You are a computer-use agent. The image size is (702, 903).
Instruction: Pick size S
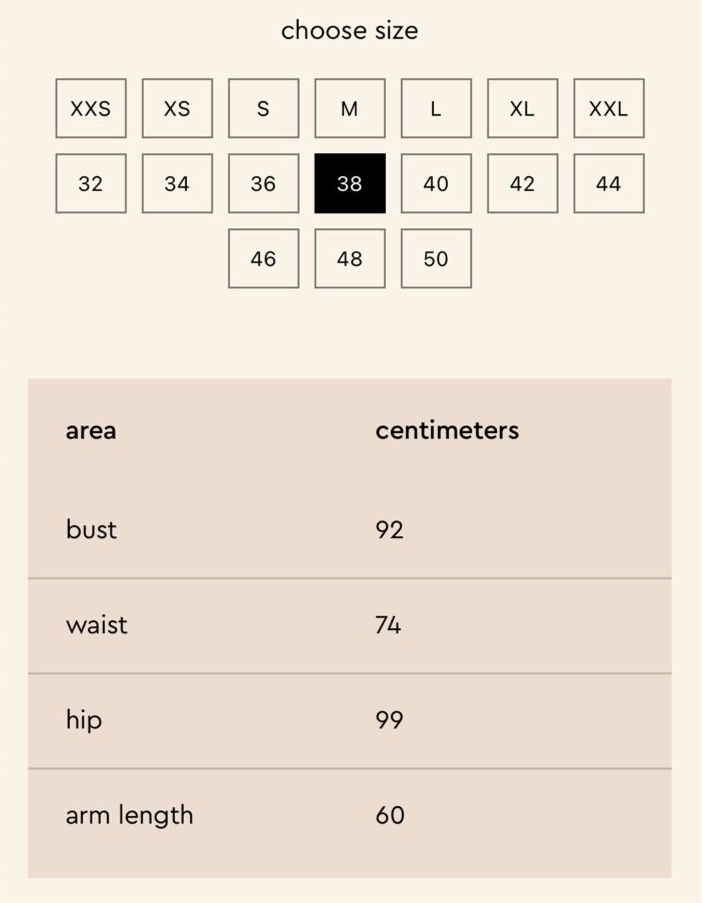click(x=263, y=108)
